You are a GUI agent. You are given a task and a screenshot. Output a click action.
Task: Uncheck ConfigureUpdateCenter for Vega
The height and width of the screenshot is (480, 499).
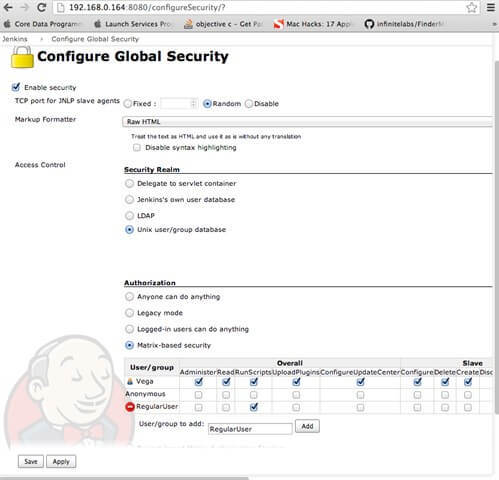click(360, 382)
